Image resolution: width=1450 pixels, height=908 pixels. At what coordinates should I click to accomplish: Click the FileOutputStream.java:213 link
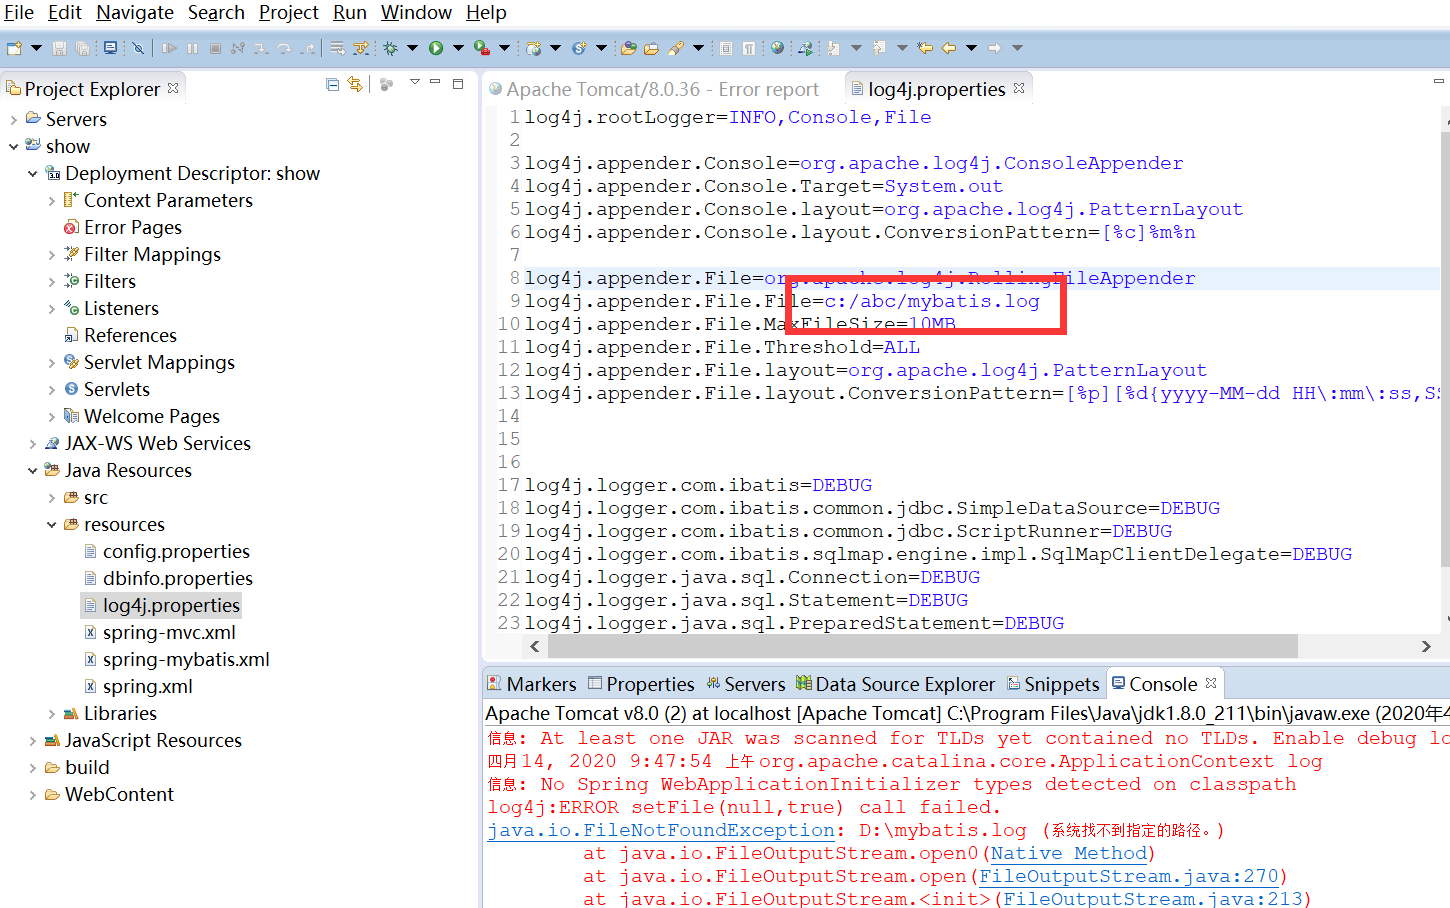[x=1152, y=899]
